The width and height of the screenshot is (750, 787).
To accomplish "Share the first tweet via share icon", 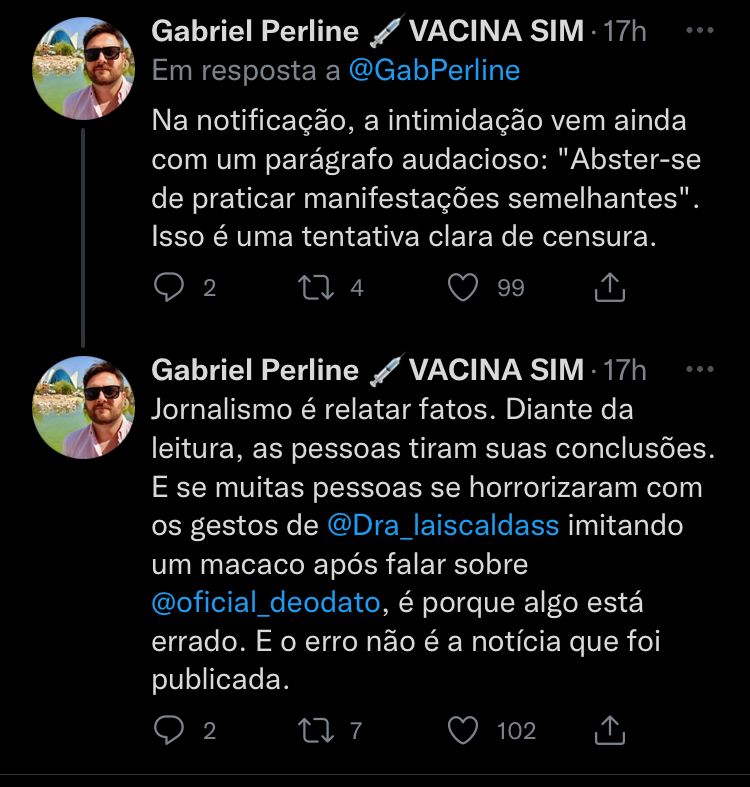I will click(609, 288).
